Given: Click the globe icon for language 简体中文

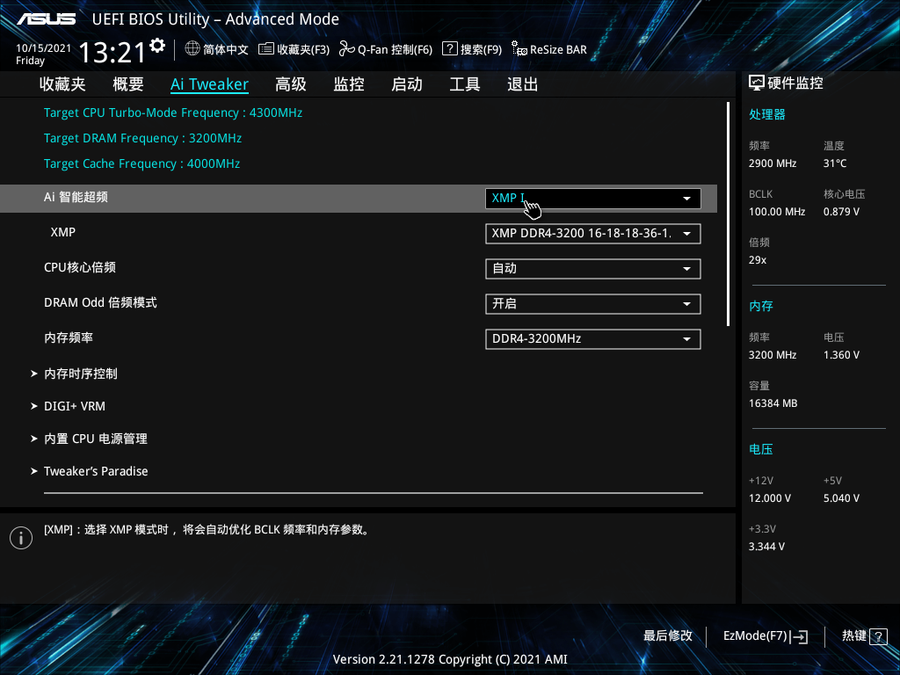Looking at the screenshot, I should [193, 49].
